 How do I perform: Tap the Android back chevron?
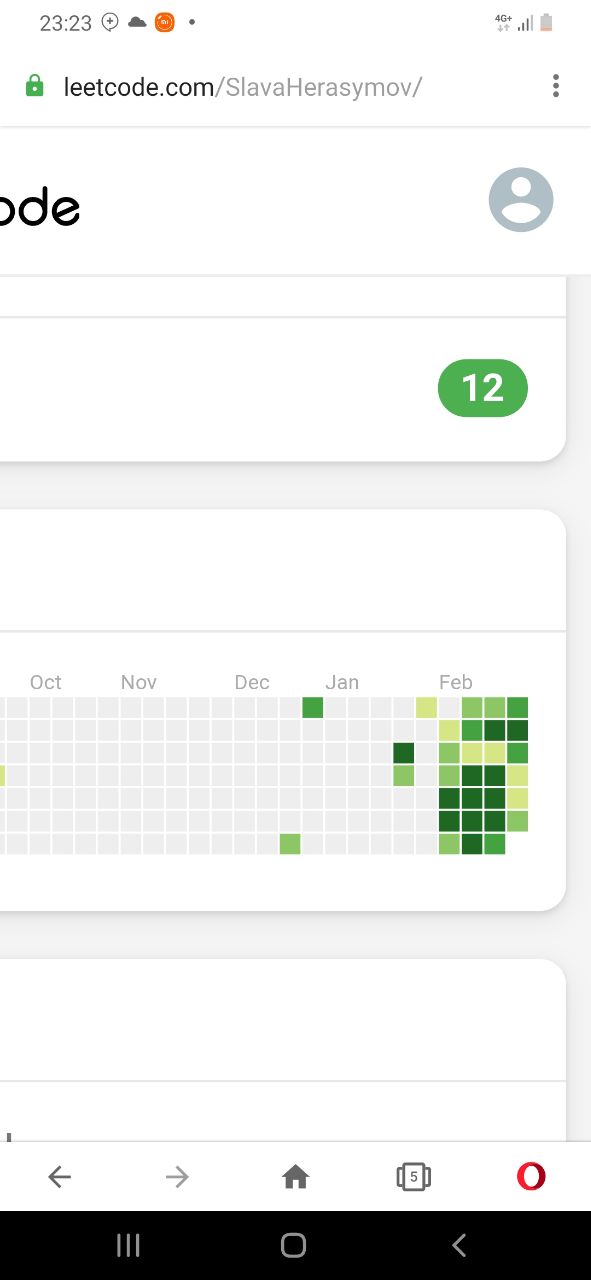click(x=459, y=1244)
